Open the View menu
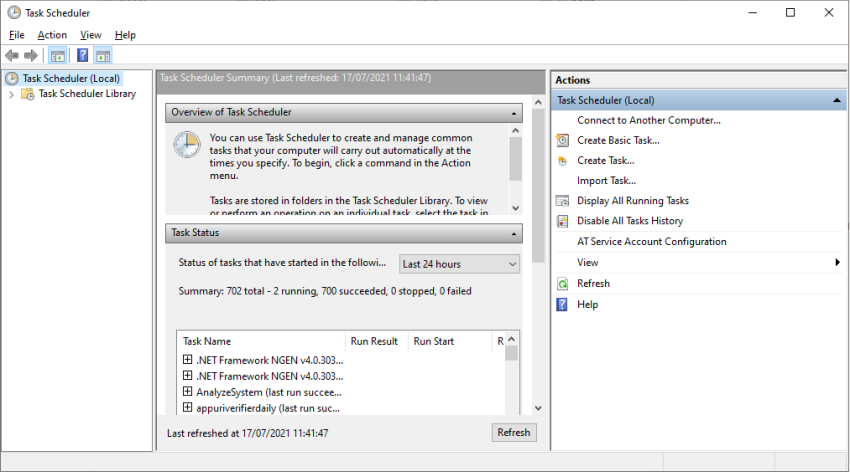The height and width of the screenshot is (472, 850). 91,35
